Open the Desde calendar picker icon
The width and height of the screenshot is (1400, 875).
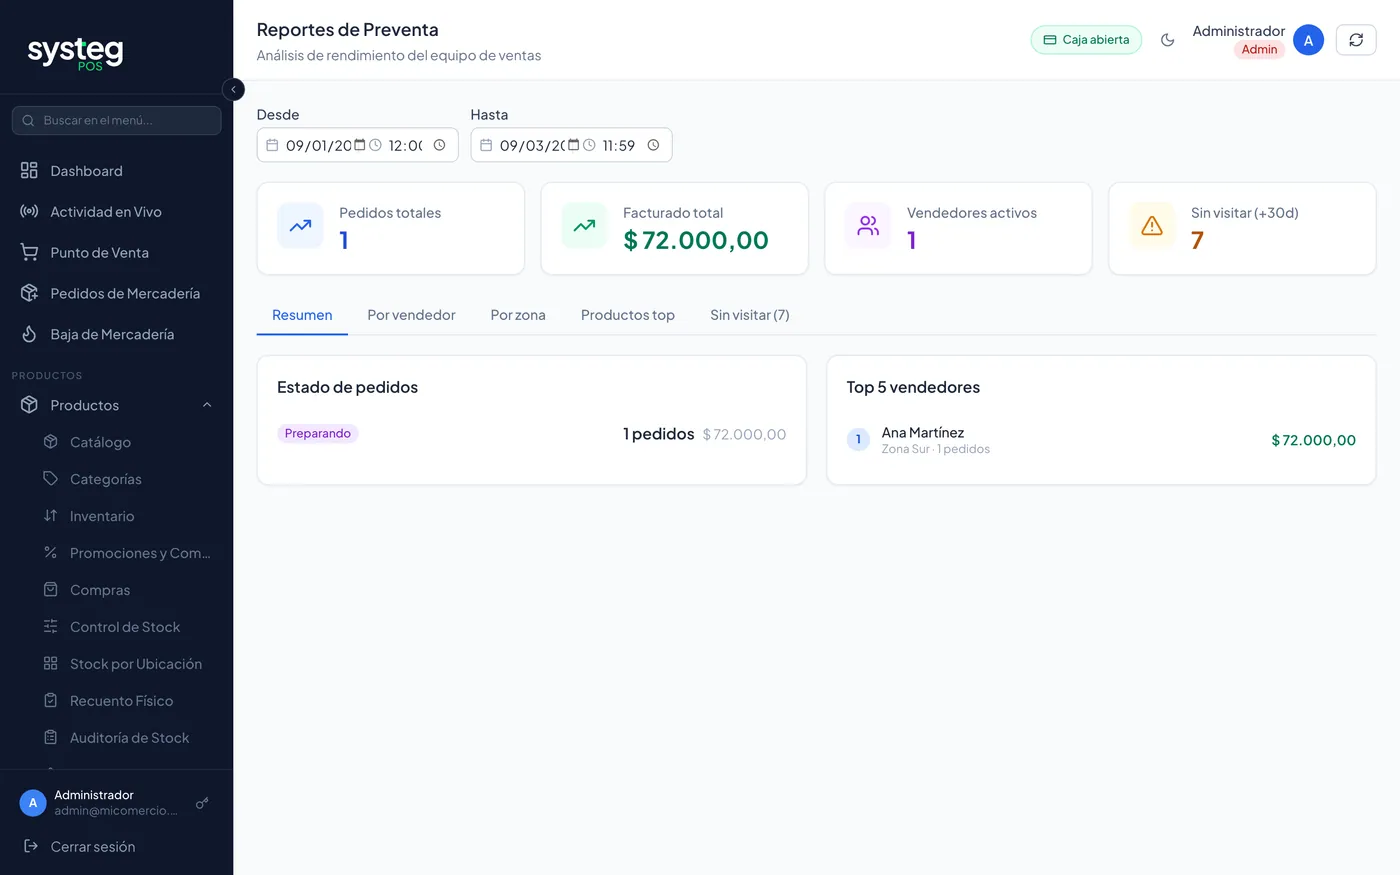point(360,145)
